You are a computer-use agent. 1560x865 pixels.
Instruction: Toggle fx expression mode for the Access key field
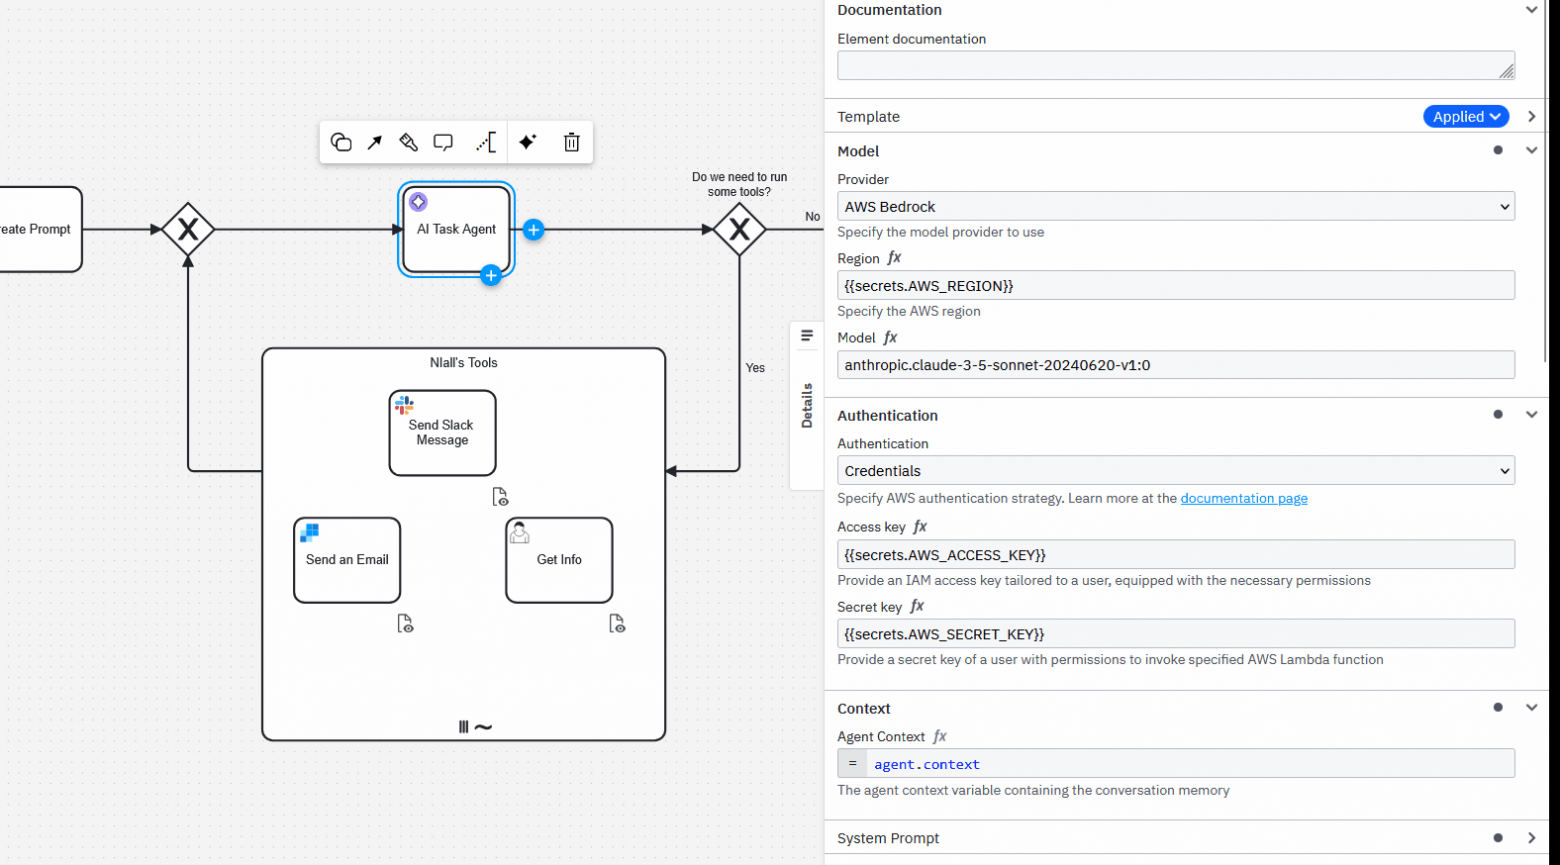point(920,526)
